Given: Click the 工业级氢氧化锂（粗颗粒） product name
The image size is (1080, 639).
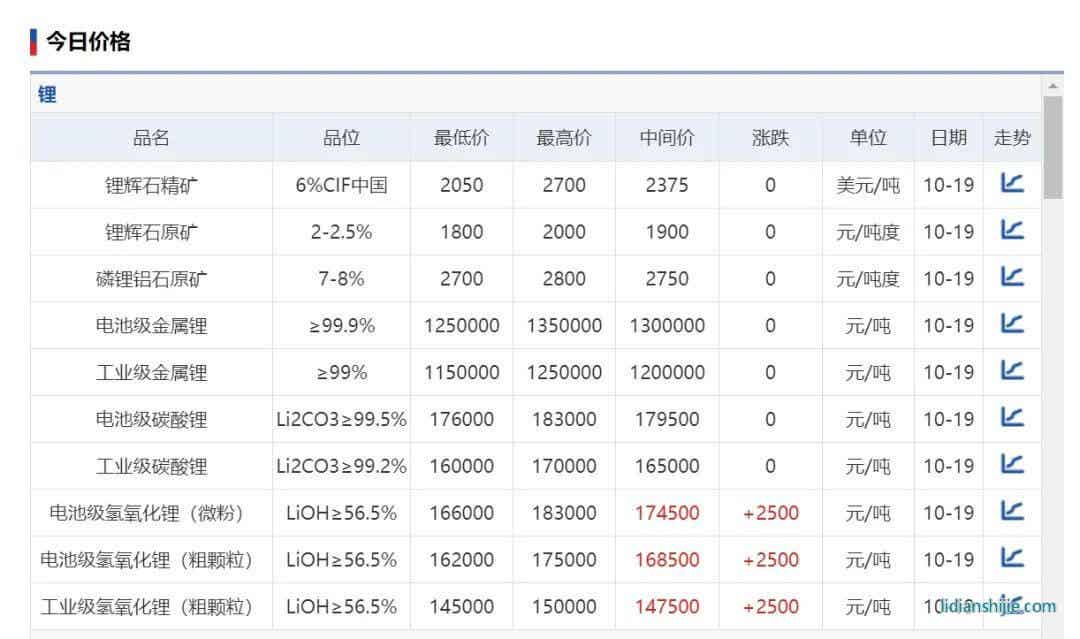Looking at the screenshot, I should (146, 606).
